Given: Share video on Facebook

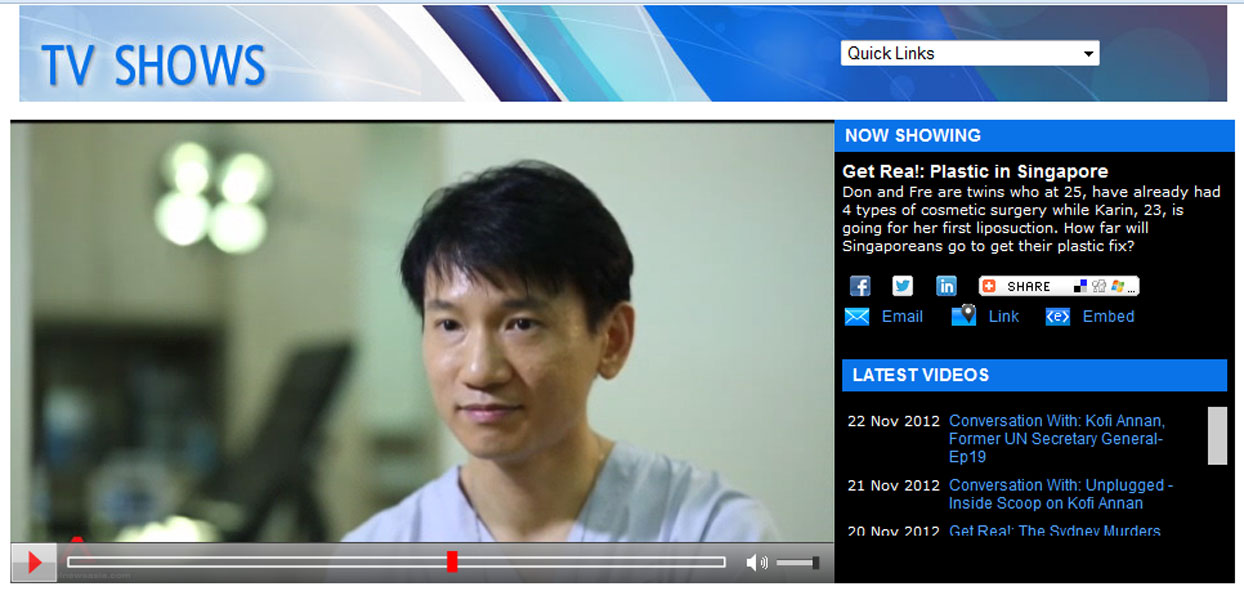Looking at the screenshot, I should tap(860, 286).
